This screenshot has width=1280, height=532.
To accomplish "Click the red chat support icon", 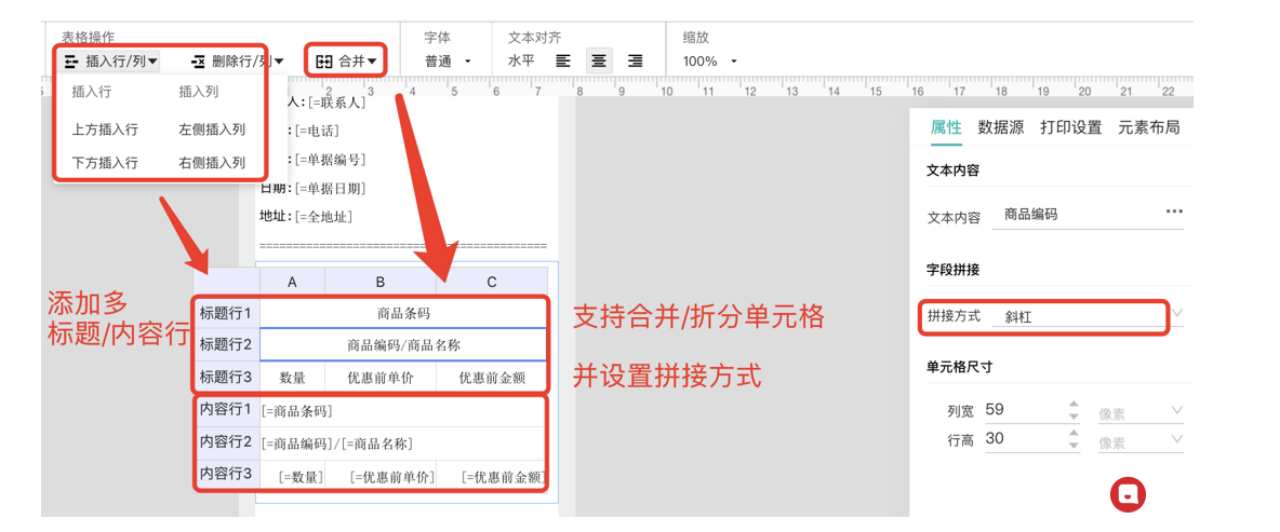I will [x=1128, y=494].
